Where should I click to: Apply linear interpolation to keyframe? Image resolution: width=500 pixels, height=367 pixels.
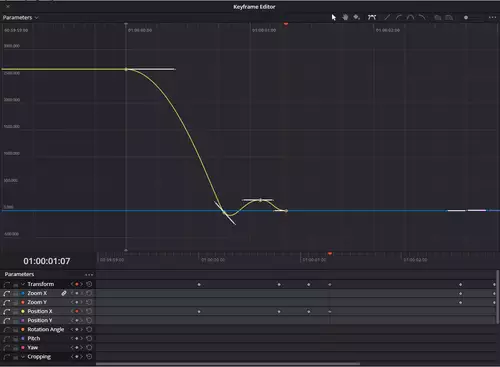pyautogui.click(x=387, y=17)
